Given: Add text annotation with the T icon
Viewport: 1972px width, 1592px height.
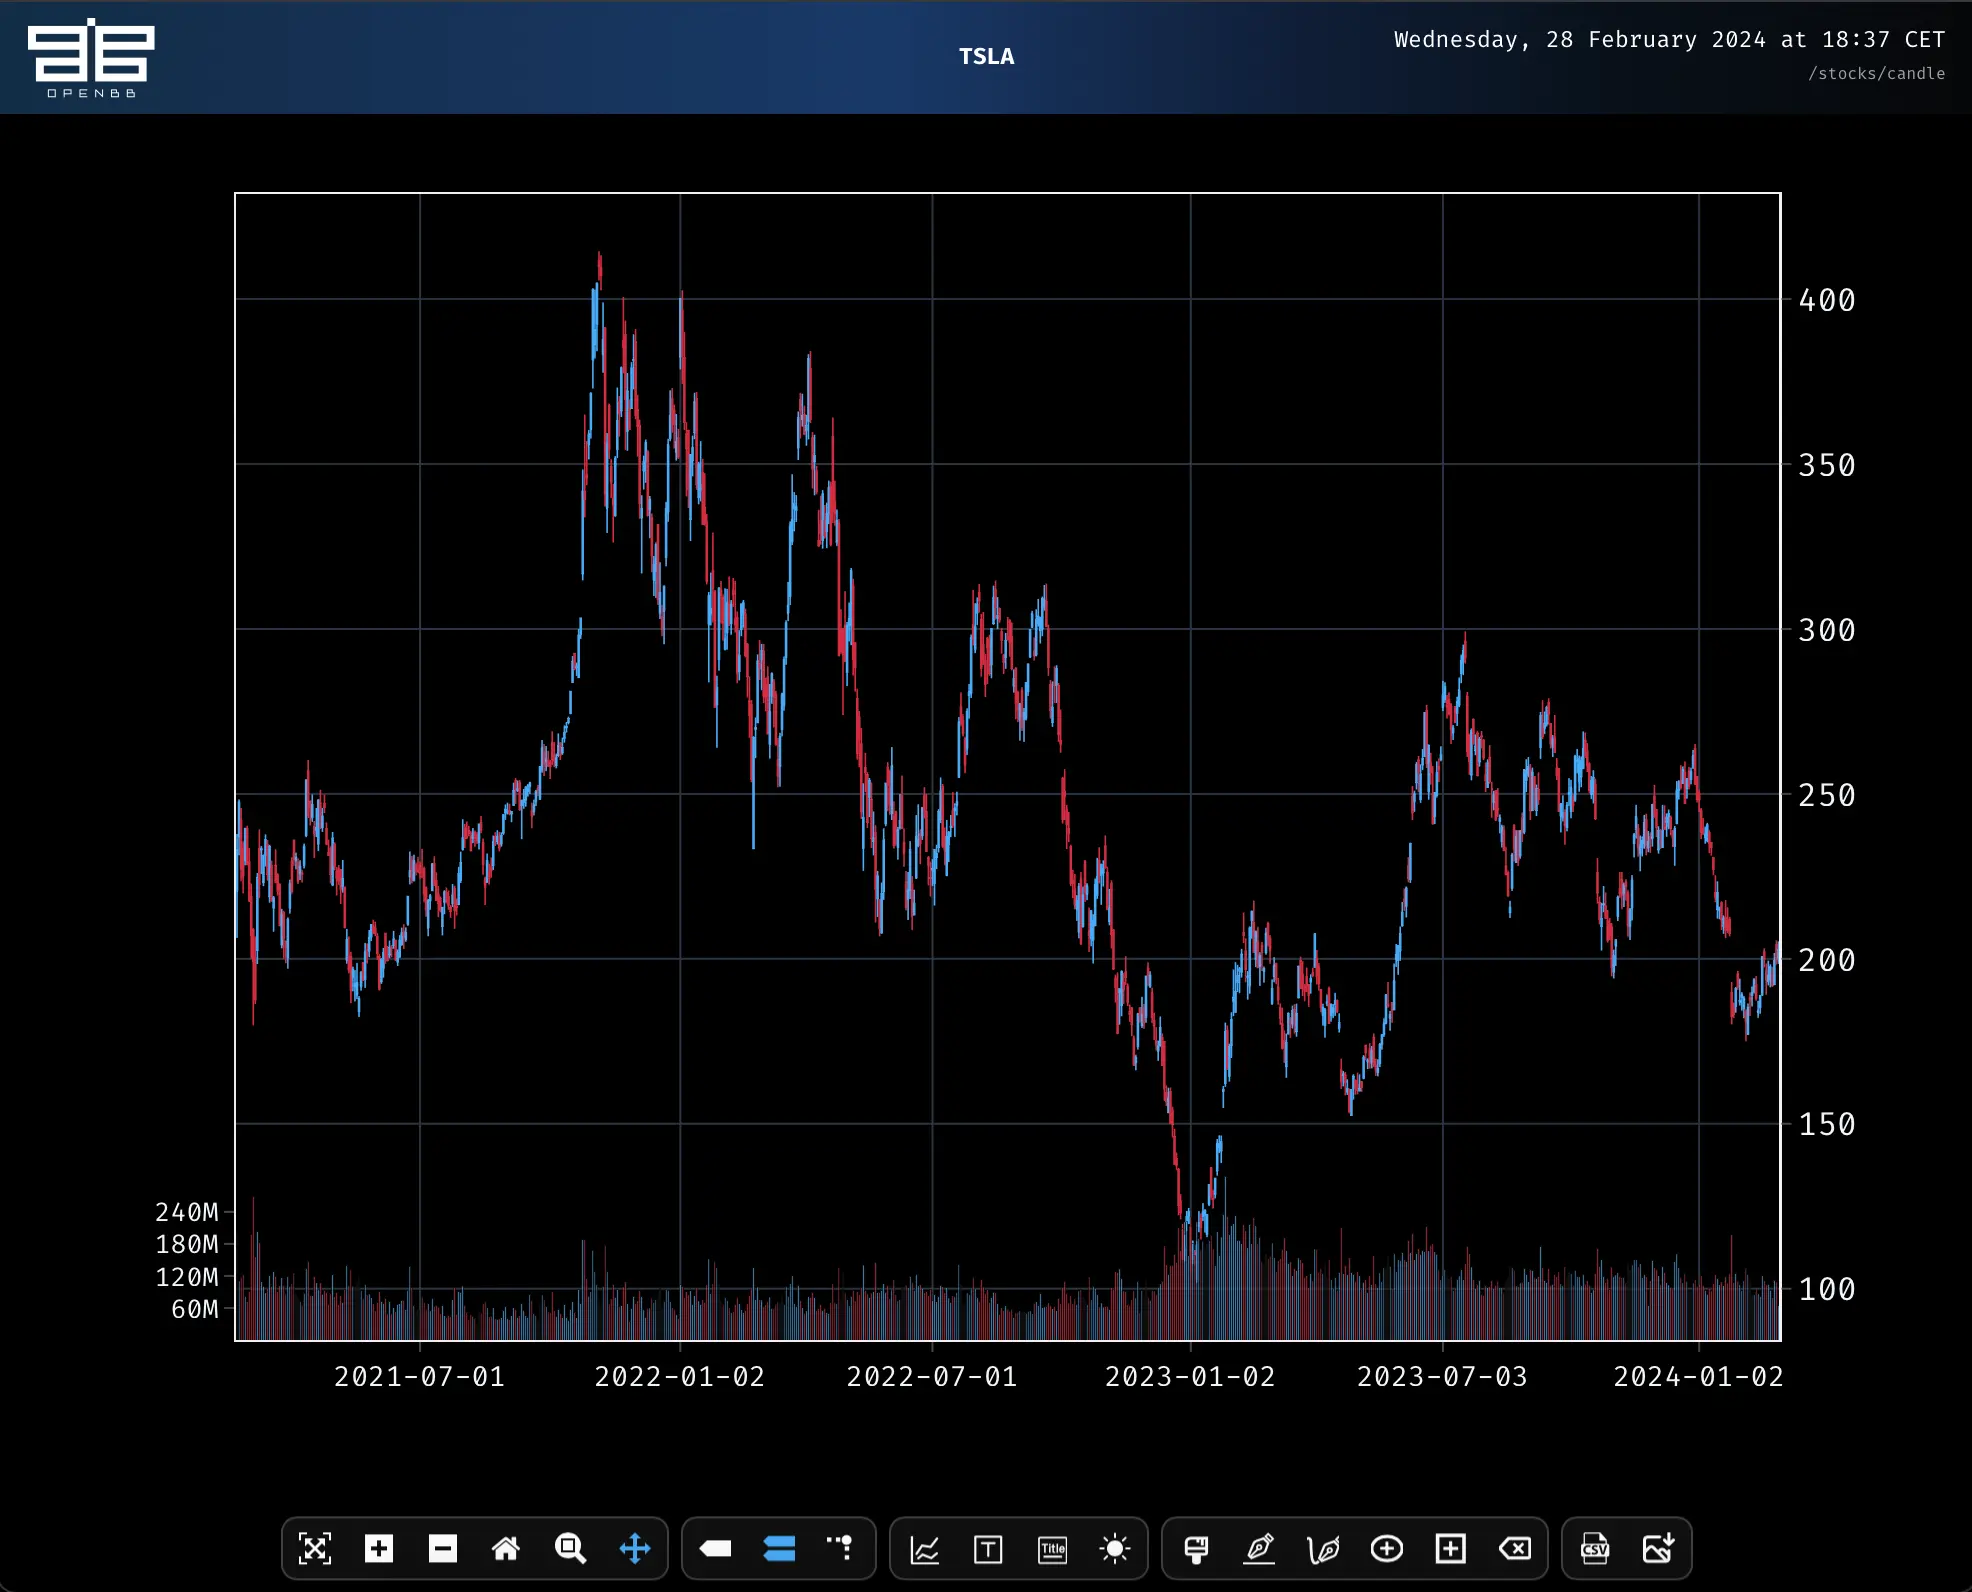Looking at the screenshot, I should click(988, 1550).
